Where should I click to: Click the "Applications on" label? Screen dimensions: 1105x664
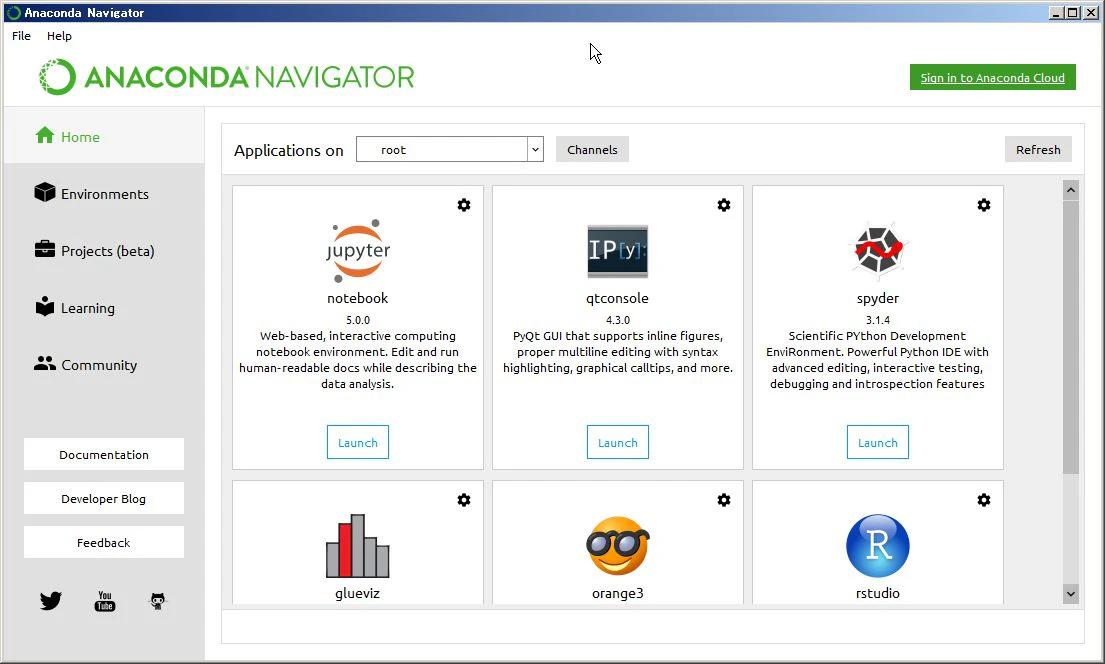[x=289, y=150]
